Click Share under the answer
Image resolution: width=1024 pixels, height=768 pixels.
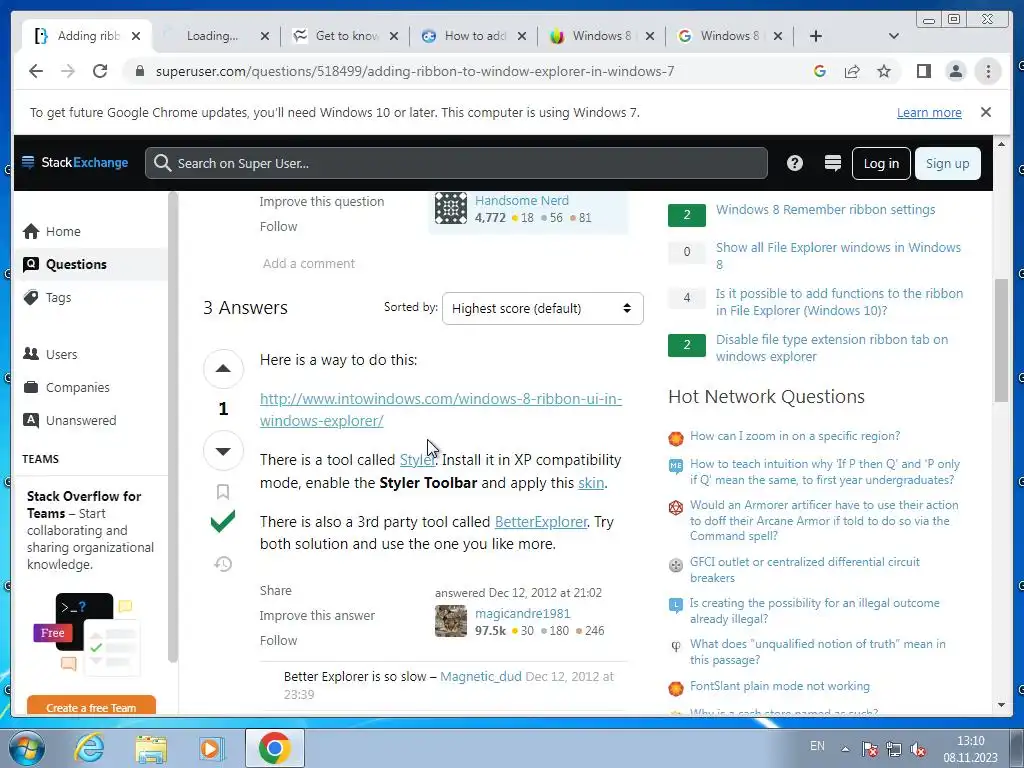[276, 590]
